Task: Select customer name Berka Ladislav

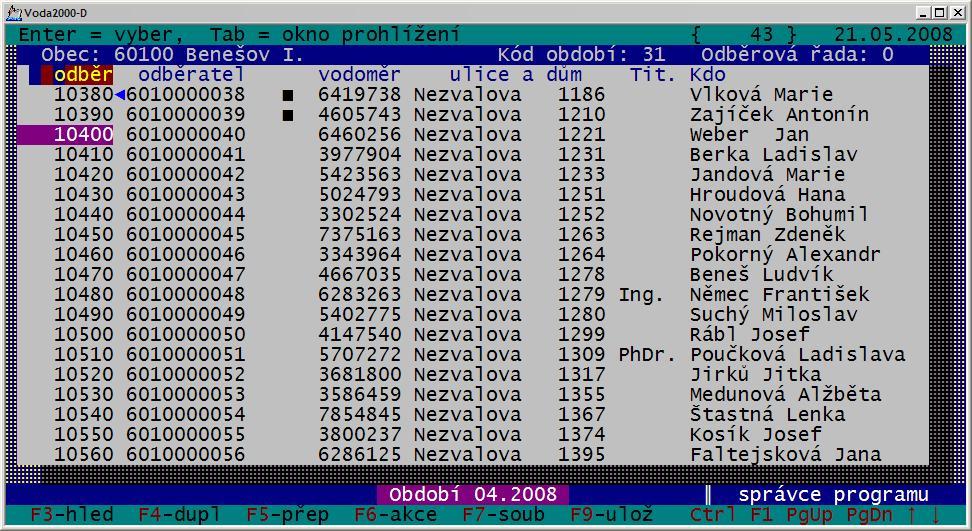Action: tap(774, 154)
